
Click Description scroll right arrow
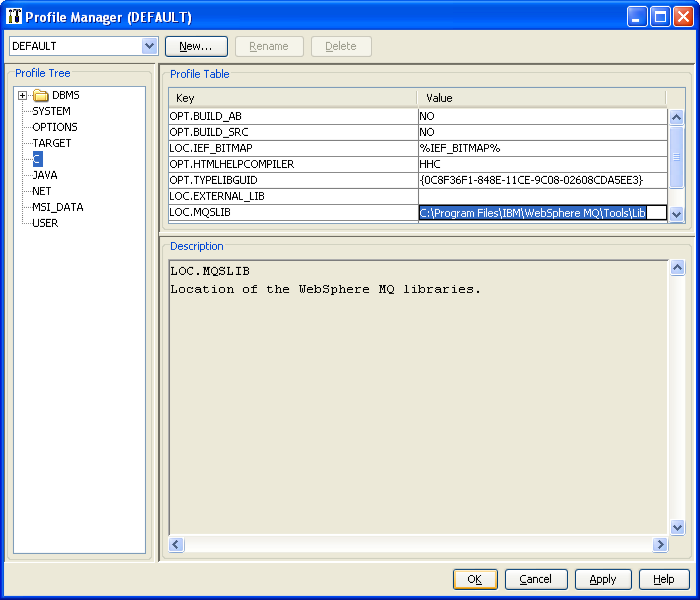coord(660,544)
